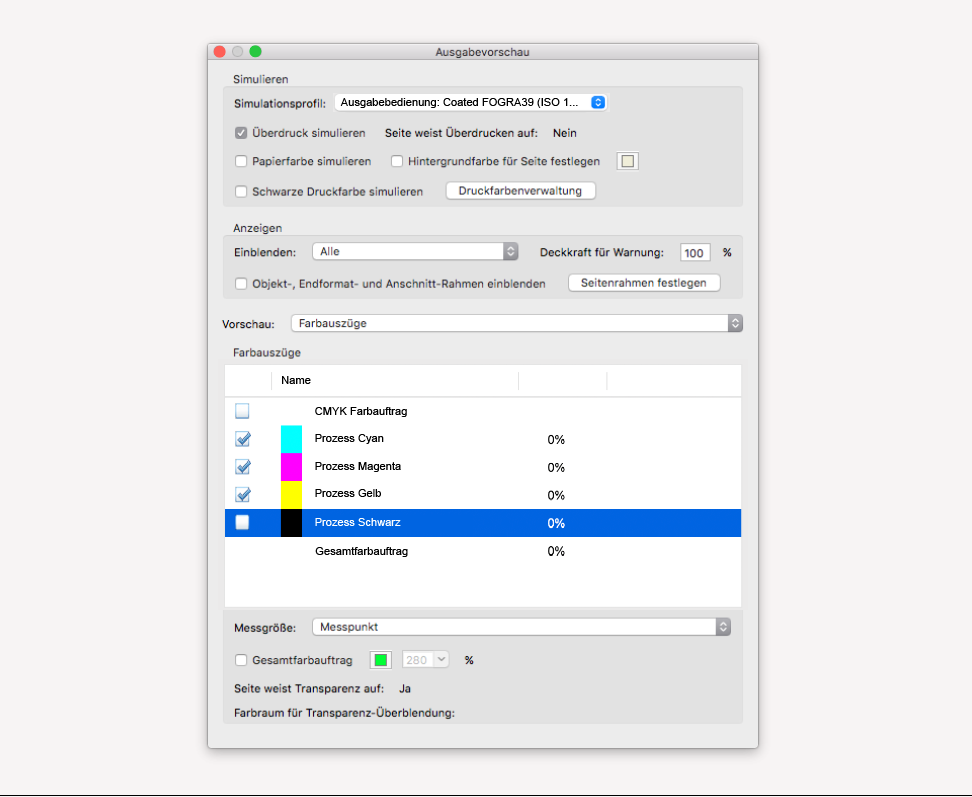Enable the Papierfarbe simulieren checkbox
Viewport: 972px width, 797px height.
click(x=241, y=161)
